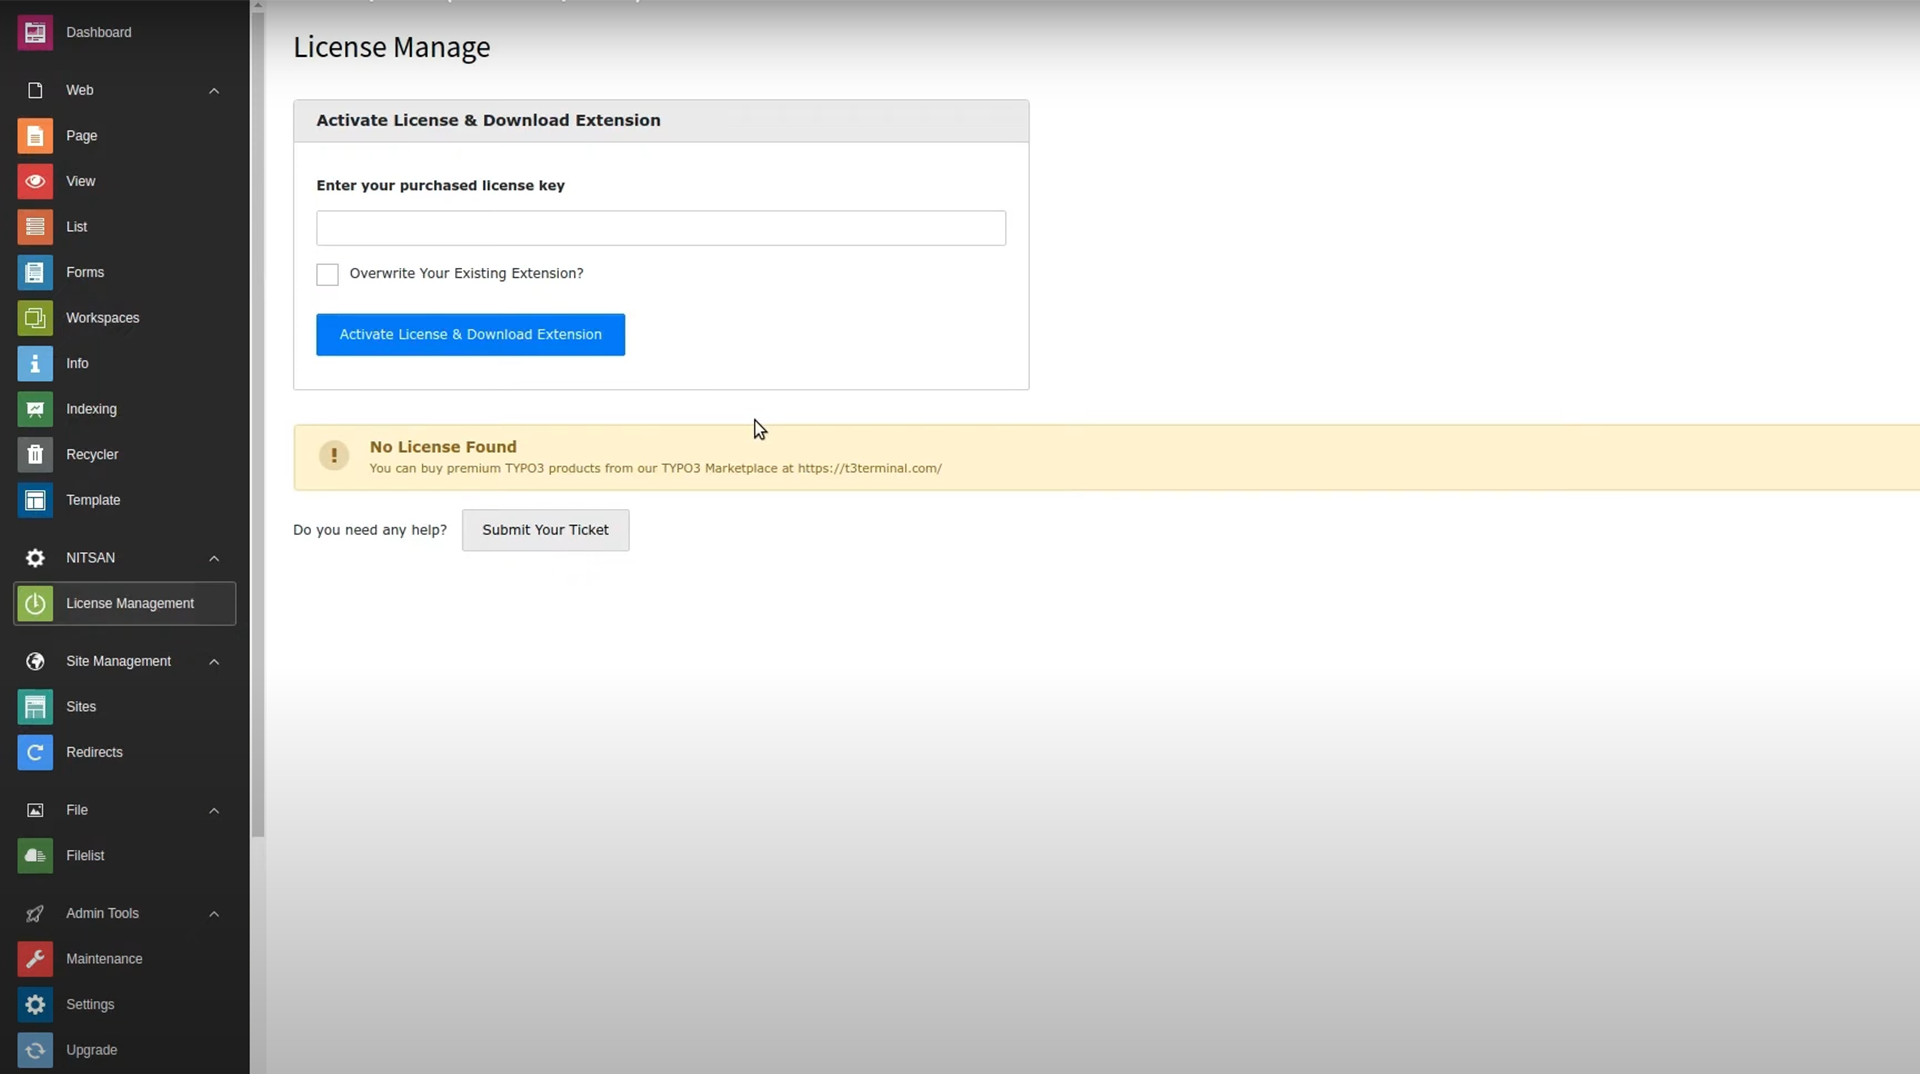Open the Template module entry
Screen dimensions: 1920x1074
pos(92,500)
